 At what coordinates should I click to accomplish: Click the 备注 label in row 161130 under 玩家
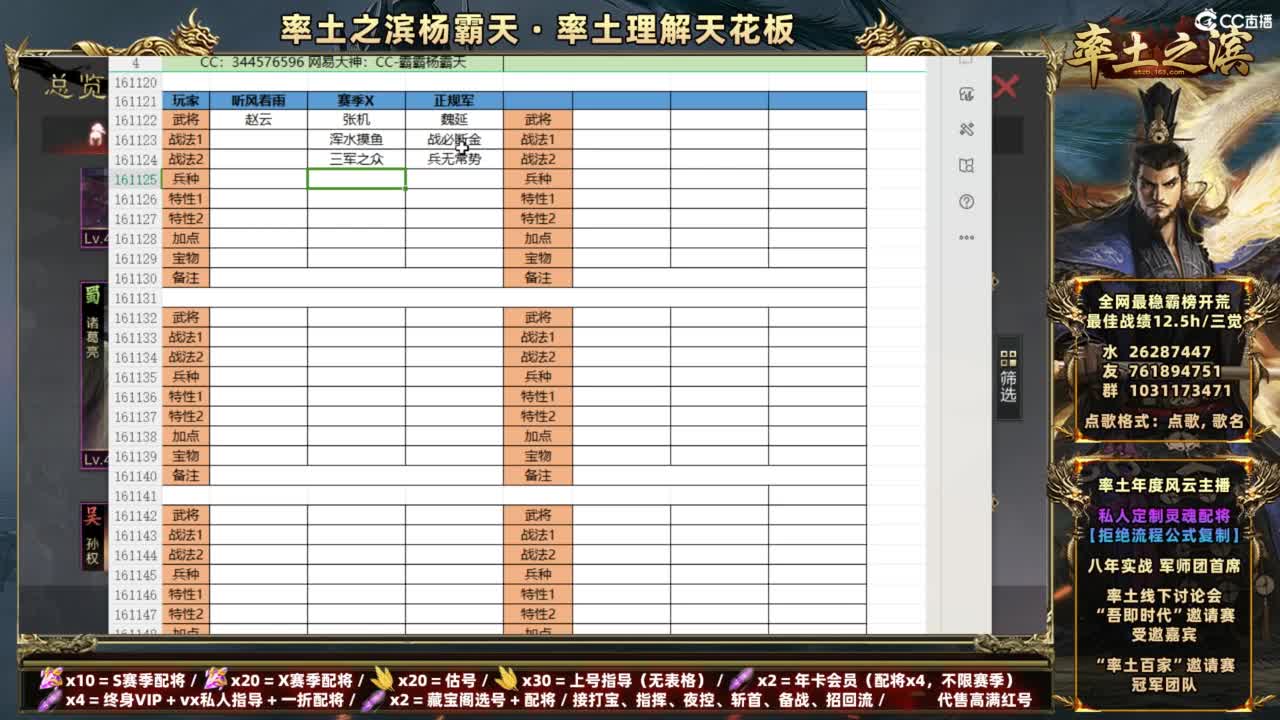coord(186,278)
